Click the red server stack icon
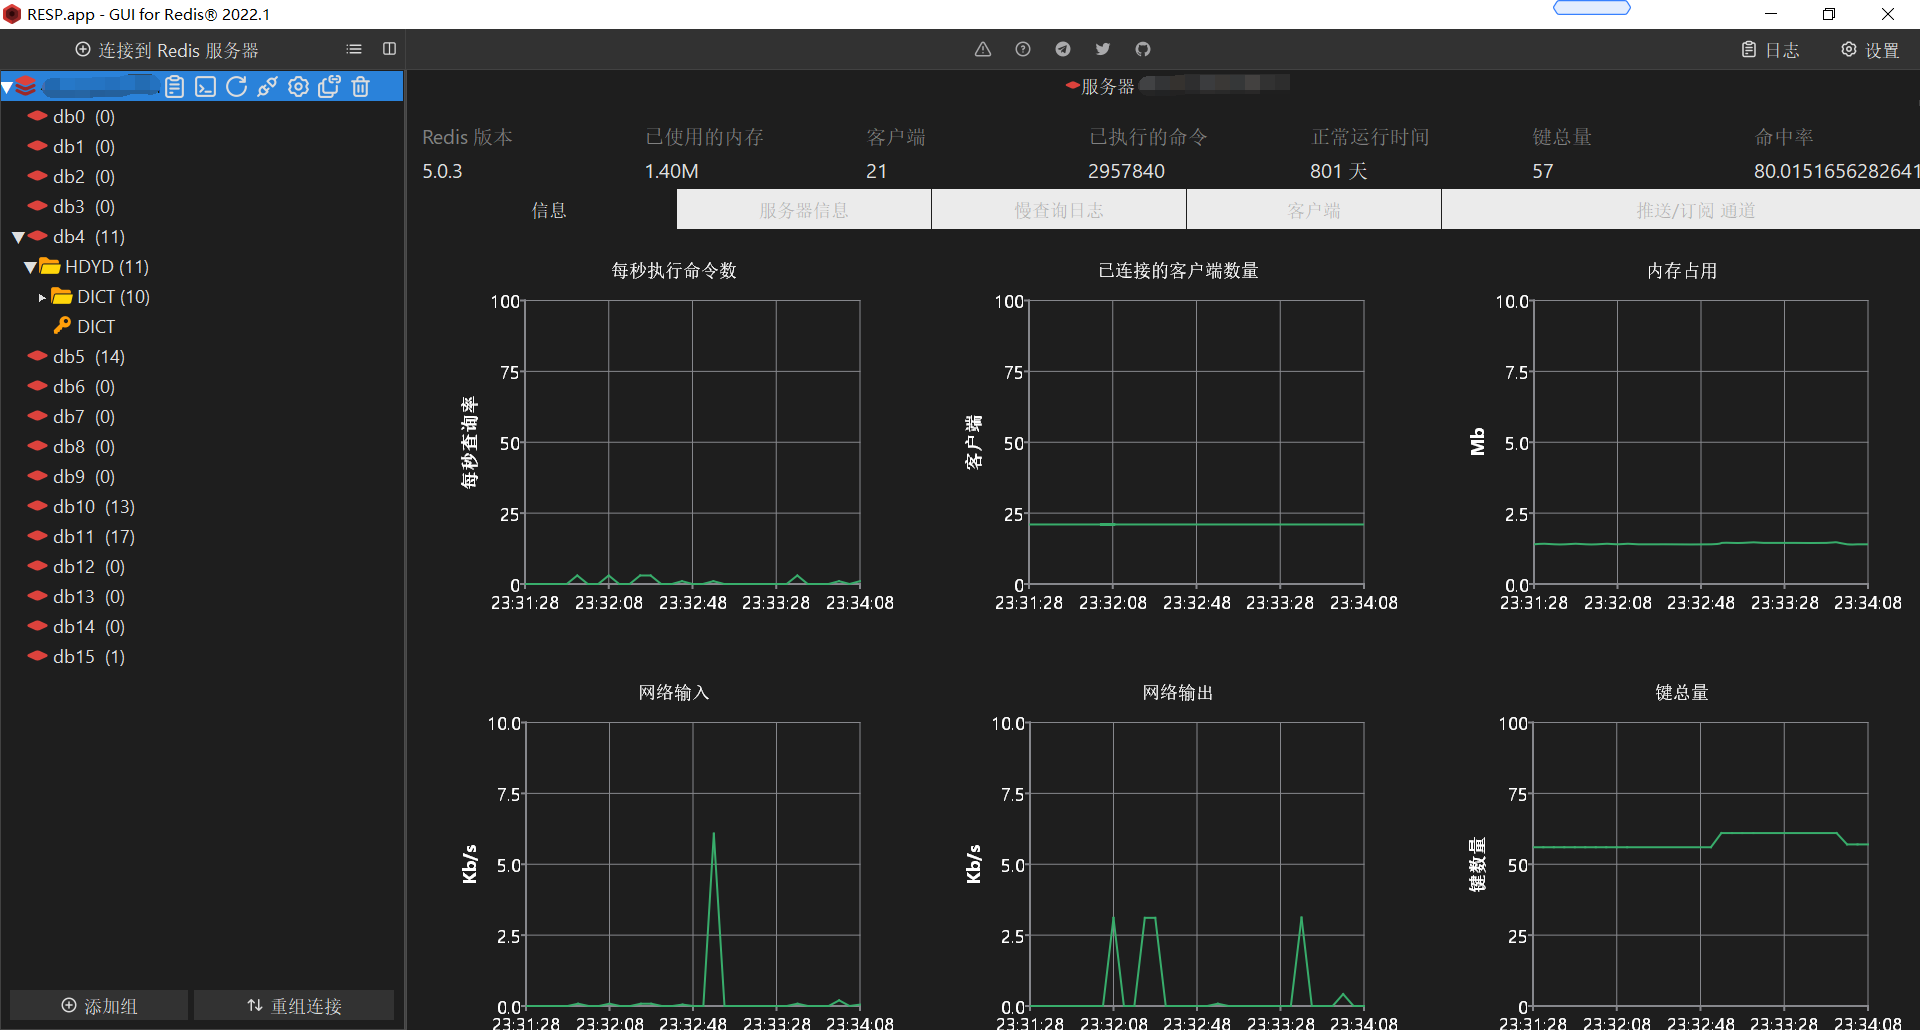The height and width of the screenshot is (1030, 1920). tap(26, 87)
